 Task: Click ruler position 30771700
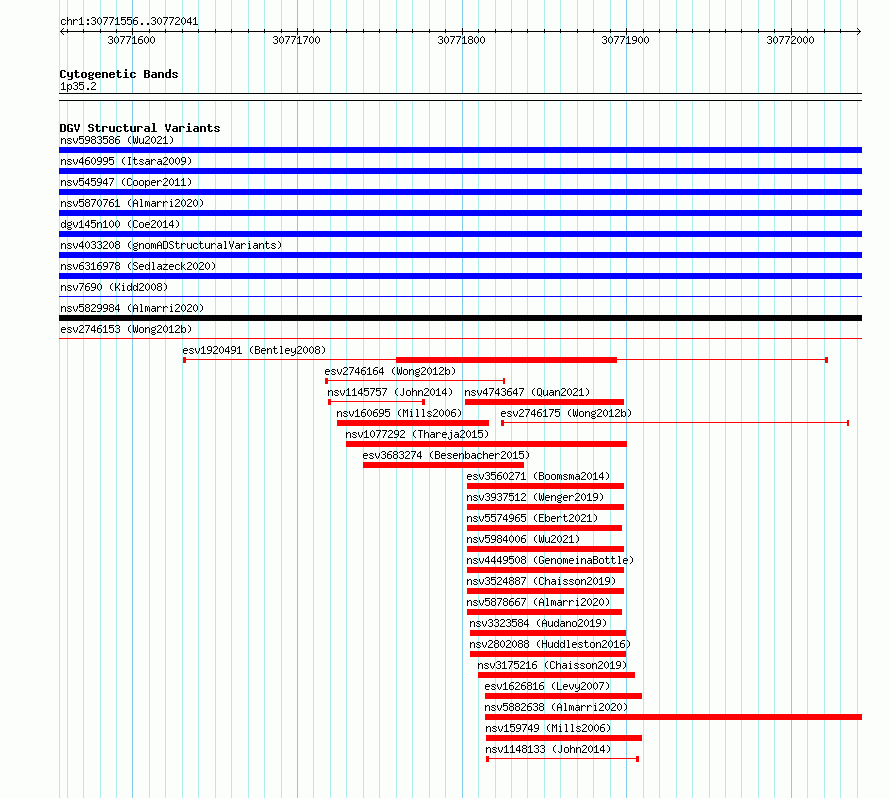pos(296,40)
